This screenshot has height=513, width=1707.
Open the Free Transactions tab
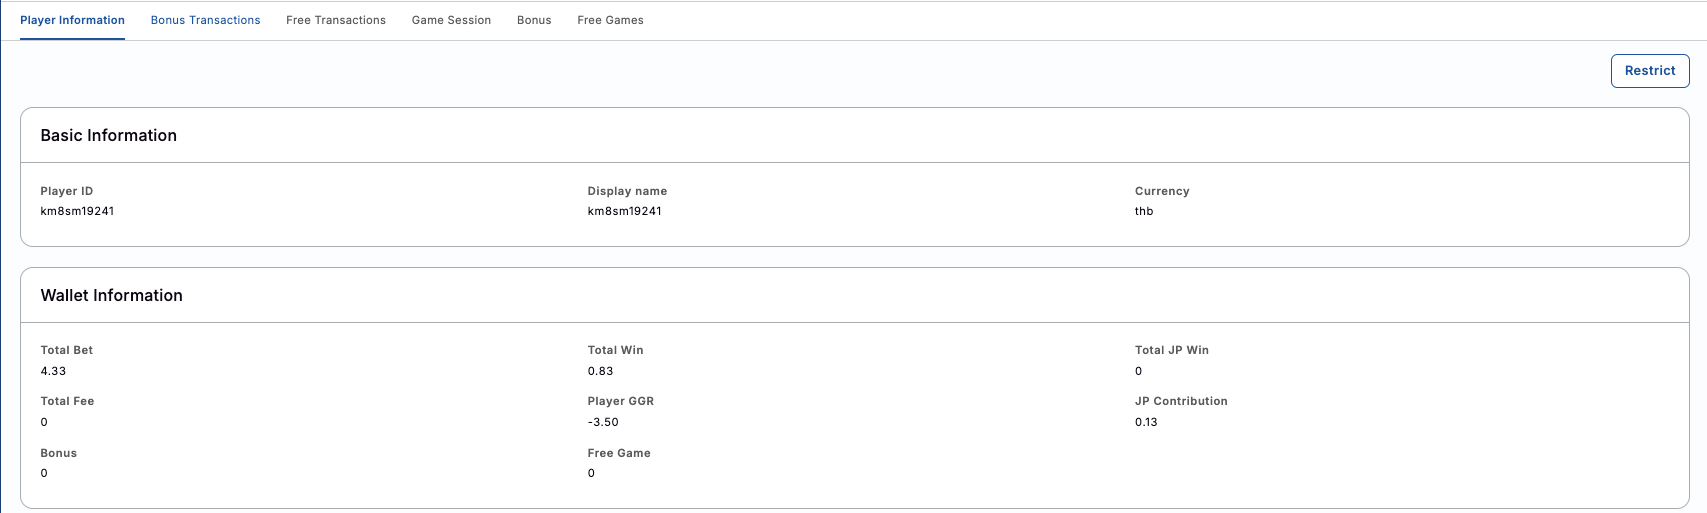(x=335, y=20)
